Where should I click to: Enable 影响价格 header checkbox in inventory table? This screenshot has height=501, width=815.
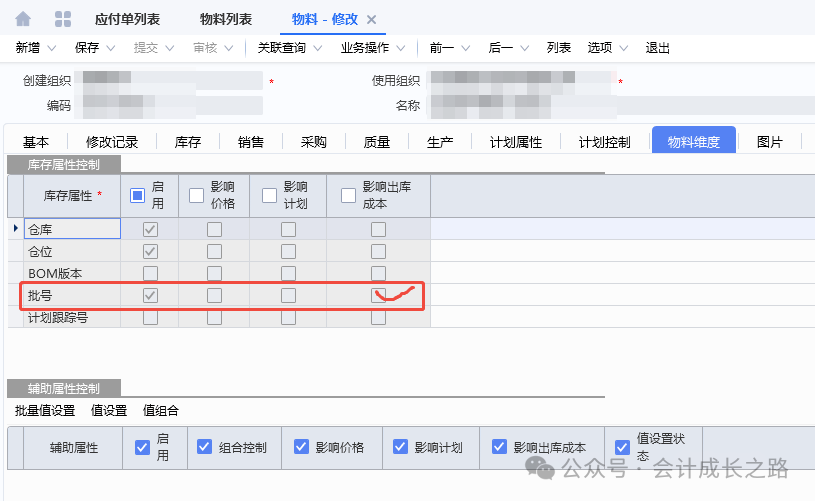coord(196,196)
